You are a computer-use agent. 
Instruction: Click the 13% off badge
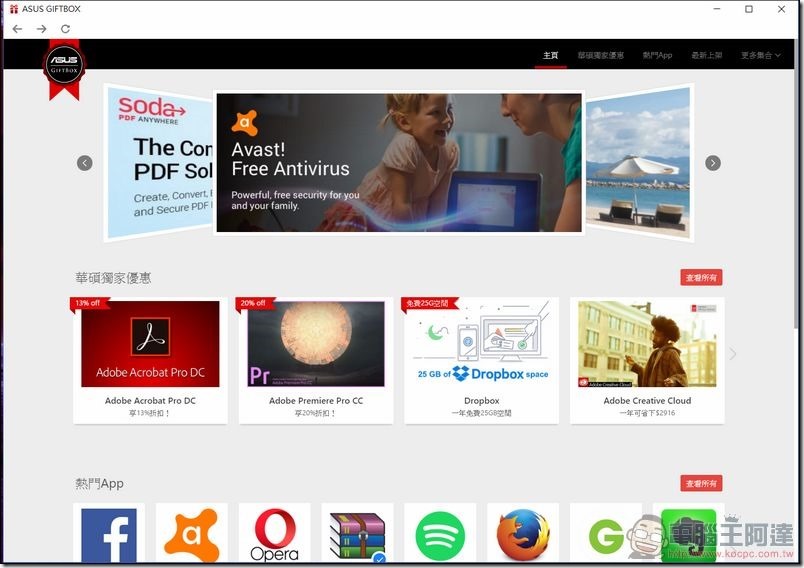(x=88, y=303)
